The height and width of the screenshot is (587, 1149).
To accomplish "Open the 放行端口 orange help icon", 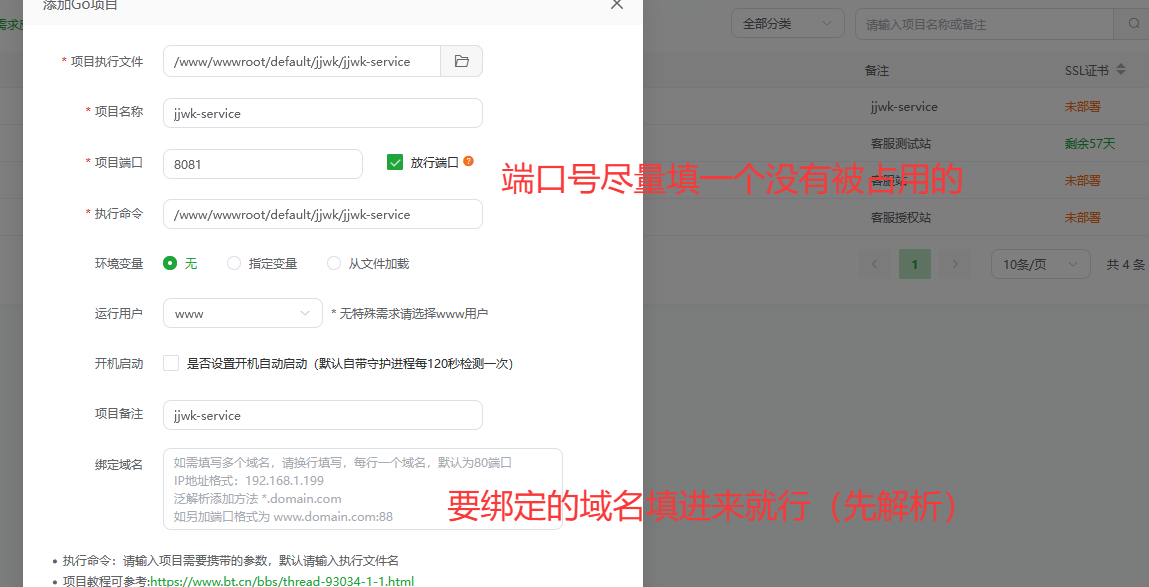I will tap(468, 161).
